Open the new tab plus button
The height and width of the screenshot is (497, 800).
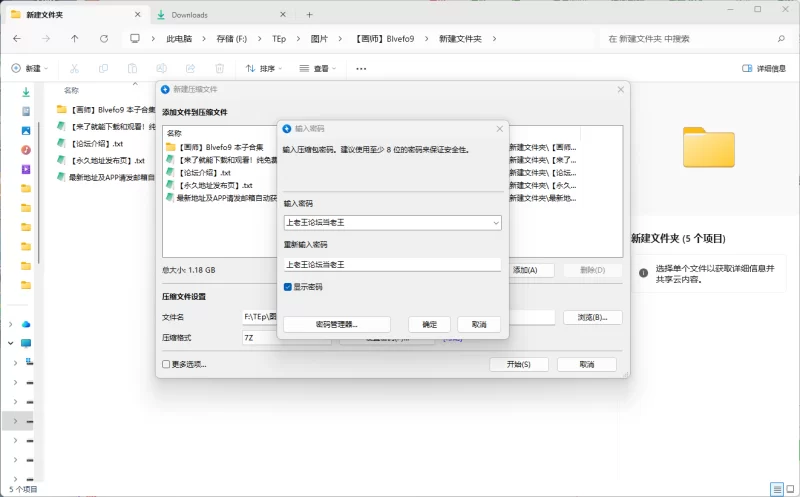pos(309,15)
